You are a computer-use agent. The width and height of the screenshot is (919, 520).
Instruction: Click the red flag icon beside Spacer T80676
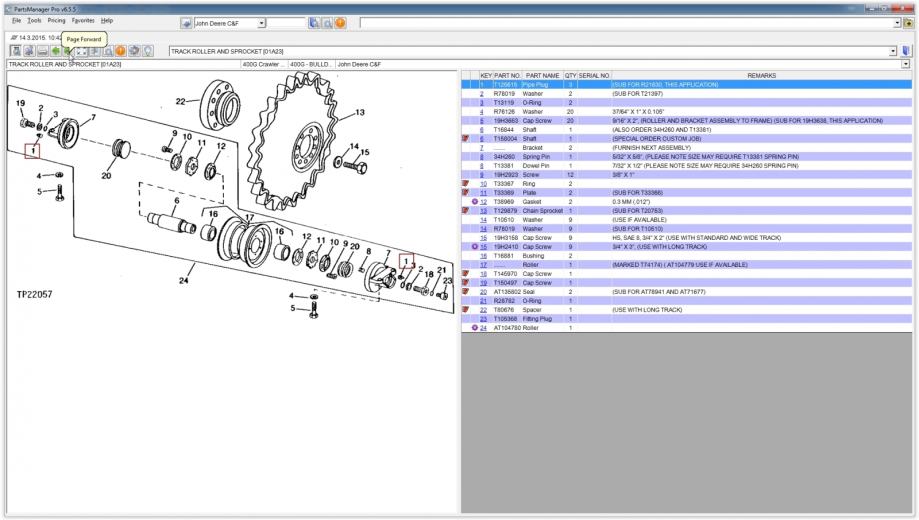[x=466, y=310]
